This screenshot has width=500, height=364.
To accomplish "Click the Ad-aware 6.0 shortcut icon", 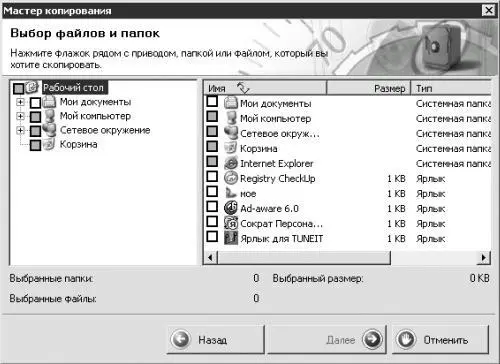I will (231, 208).
